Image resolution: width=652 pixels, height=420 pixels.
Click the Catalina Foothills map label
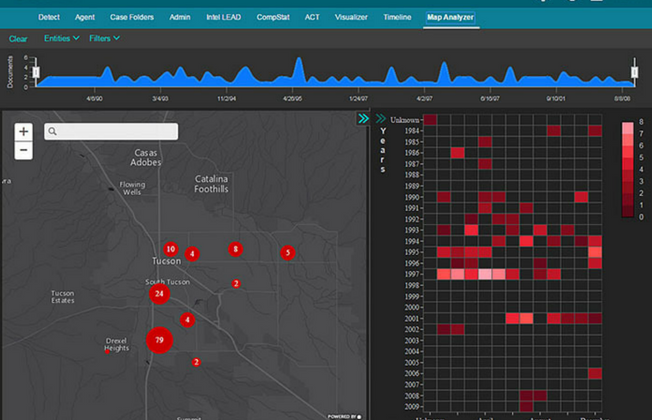(211, 184)
